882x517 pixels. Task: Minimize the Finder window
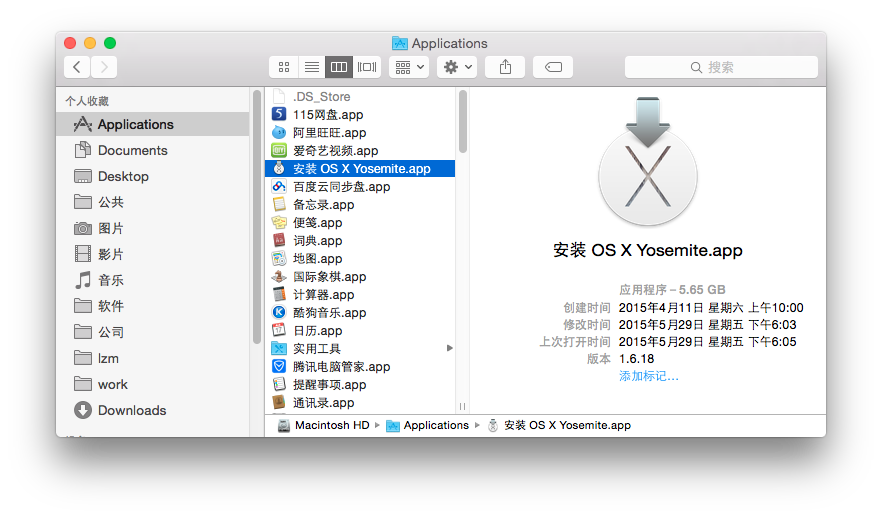point(90,43)
